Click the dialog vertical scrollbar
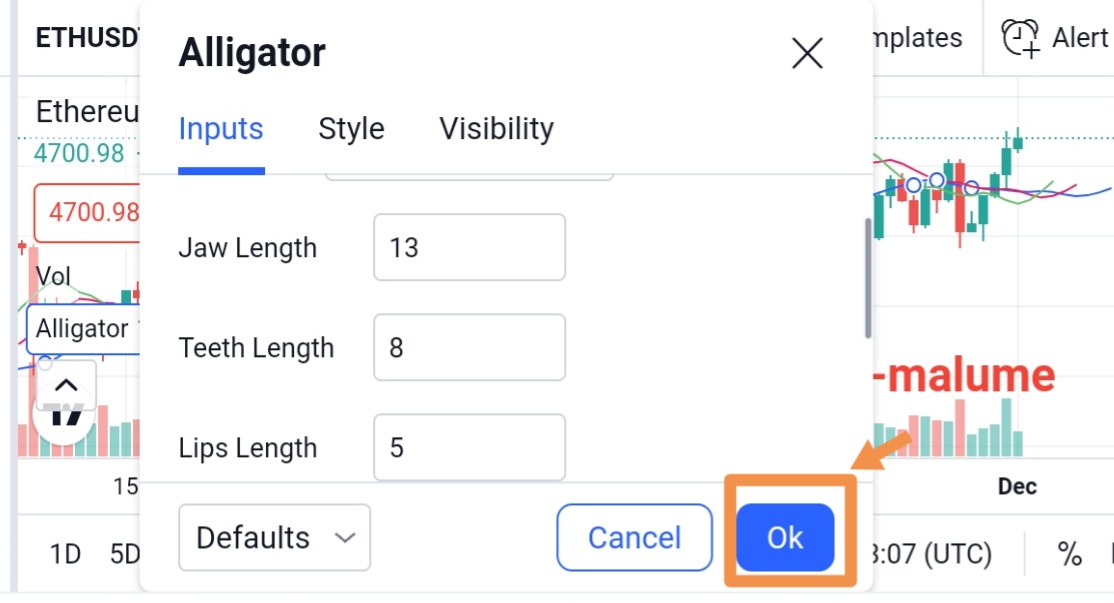The height and width of the screenshot is (603, 1114). click(867, 278)
